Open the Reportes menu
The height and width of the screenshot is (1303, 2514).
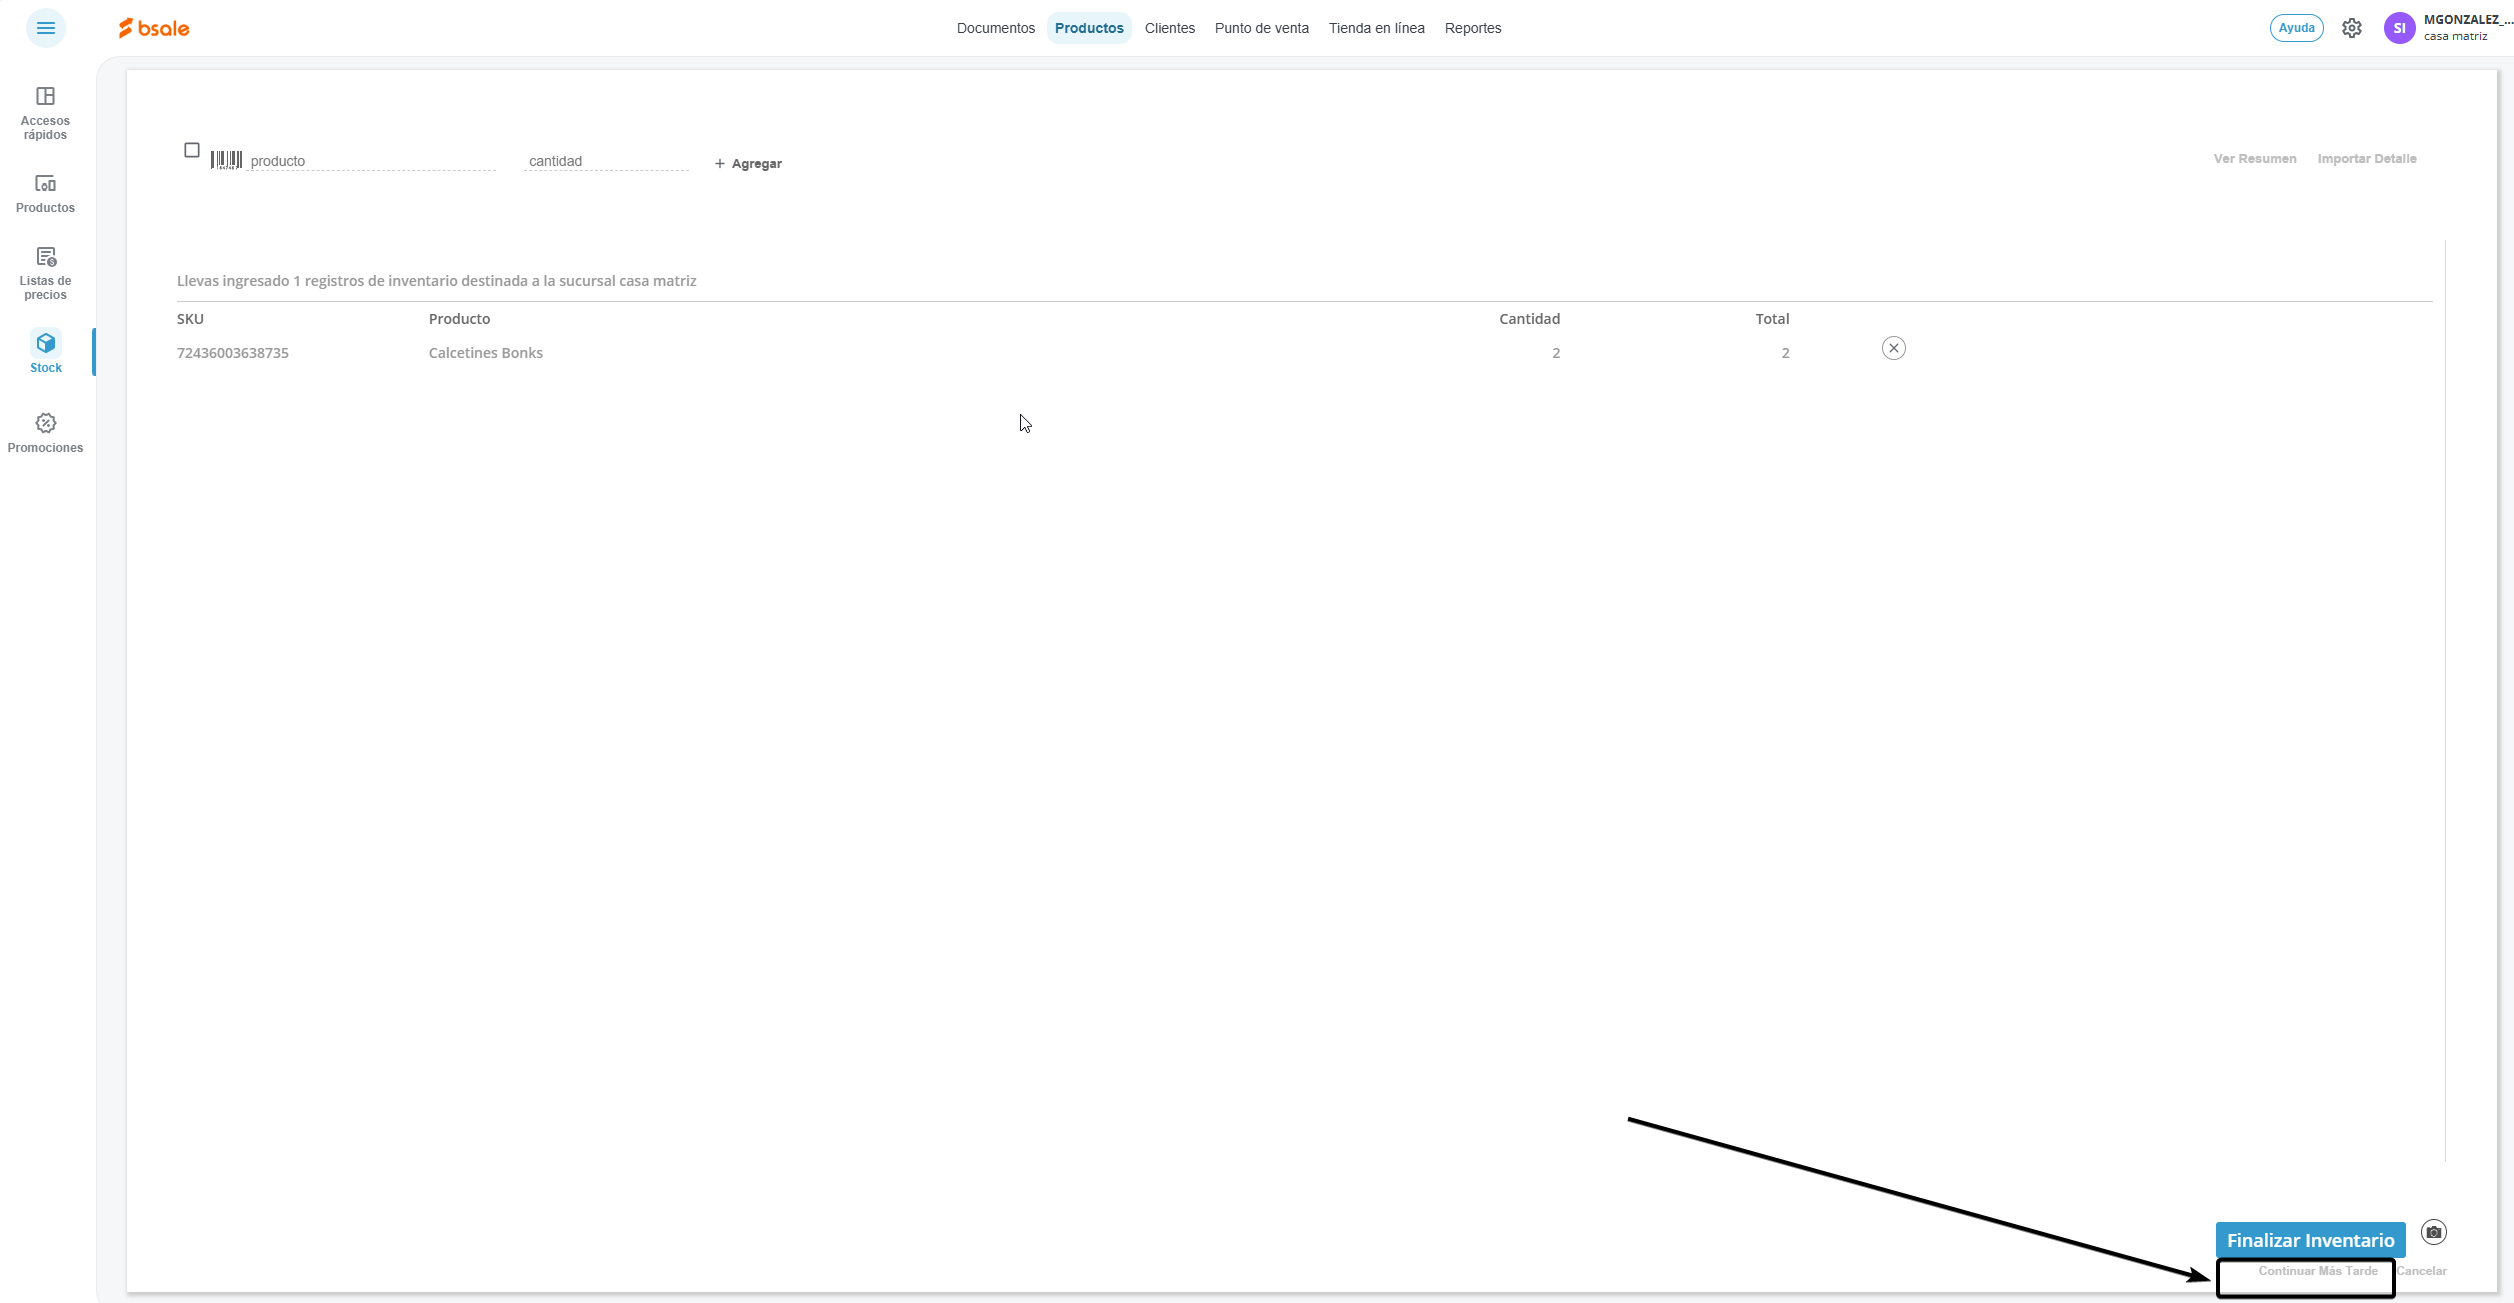tap(1472, 28)
